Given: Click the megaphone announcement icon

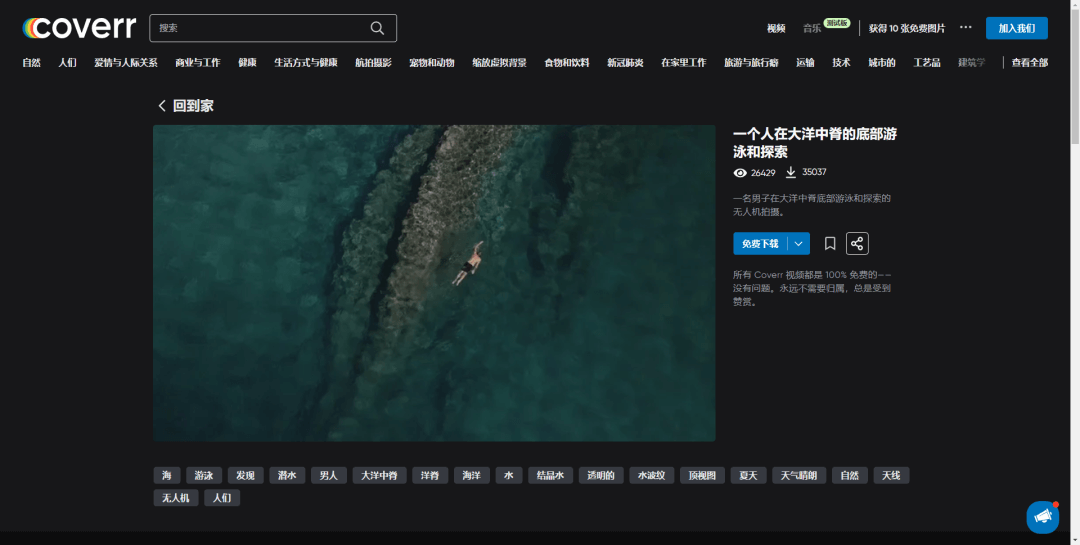Looking at the screenshot, I should click(1042, 517).
